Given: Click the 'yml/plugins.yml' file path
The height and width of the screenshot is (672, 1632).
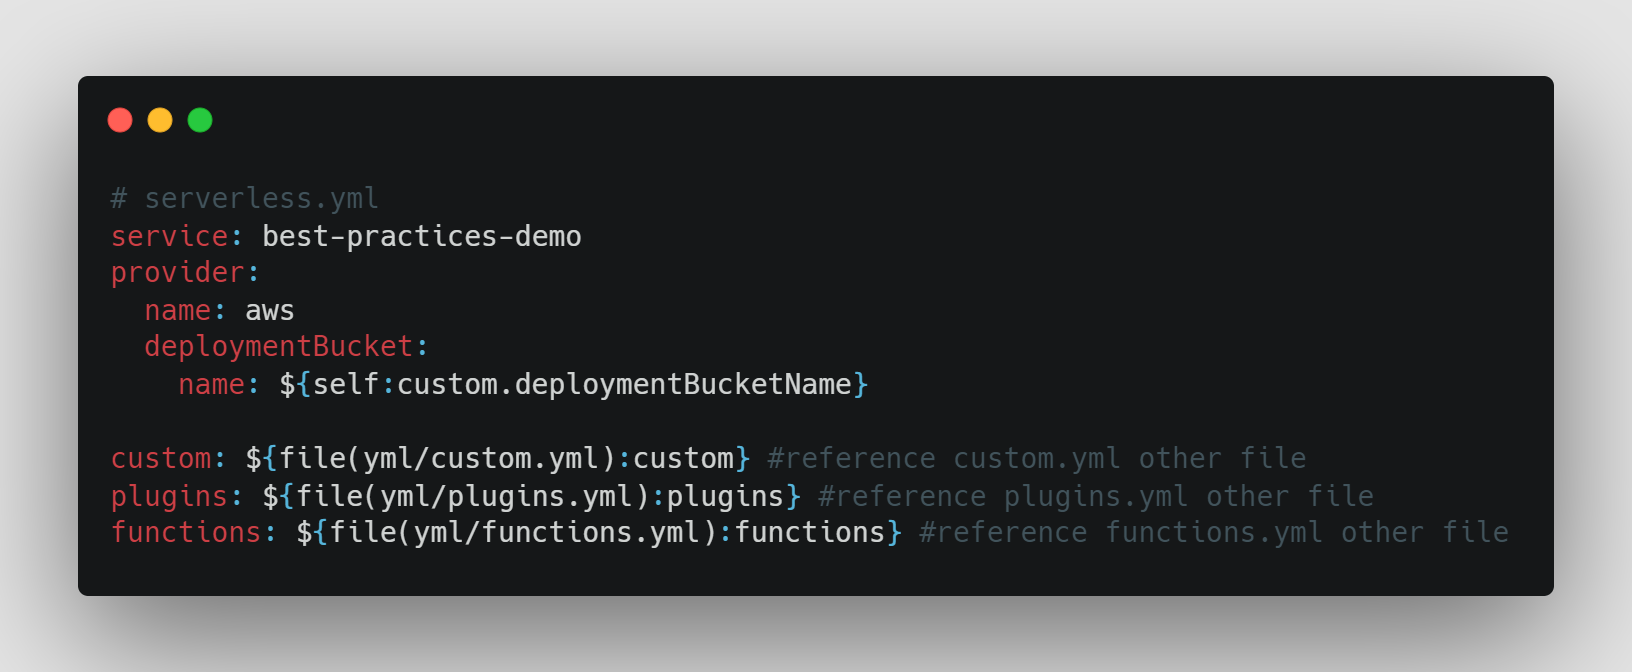Looking at the screenshot, I should tap(506, 496).
